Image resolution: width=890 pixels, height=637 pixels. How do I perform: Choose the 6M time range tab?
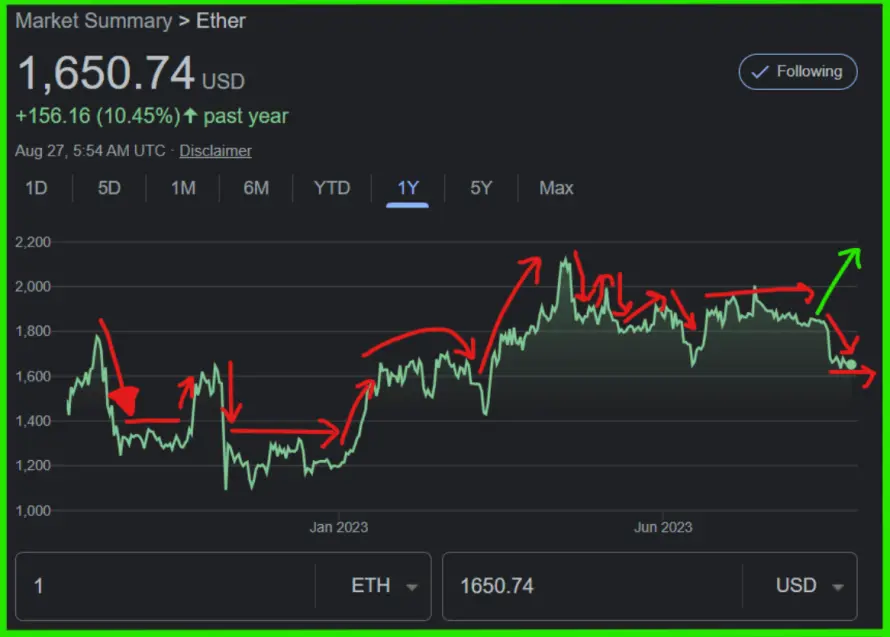tap(256, 188)
